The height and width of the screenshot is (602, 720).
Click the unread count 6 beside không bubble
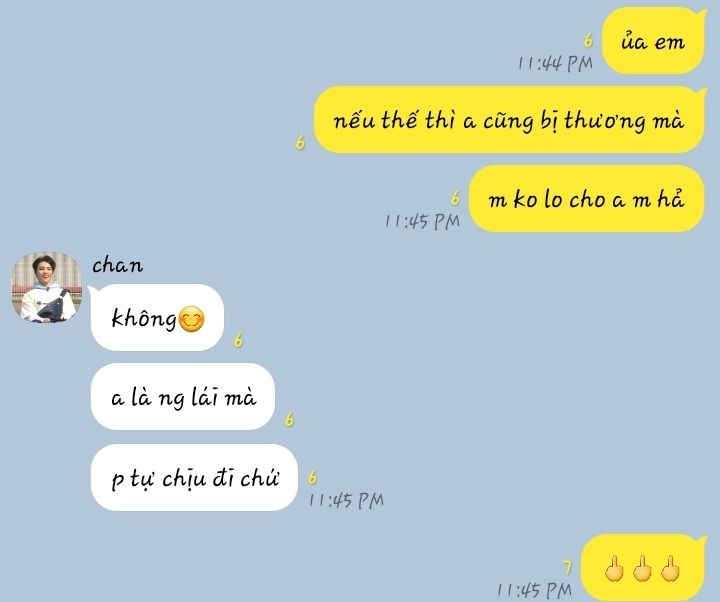pyautogui.click(x=238, y=340)
